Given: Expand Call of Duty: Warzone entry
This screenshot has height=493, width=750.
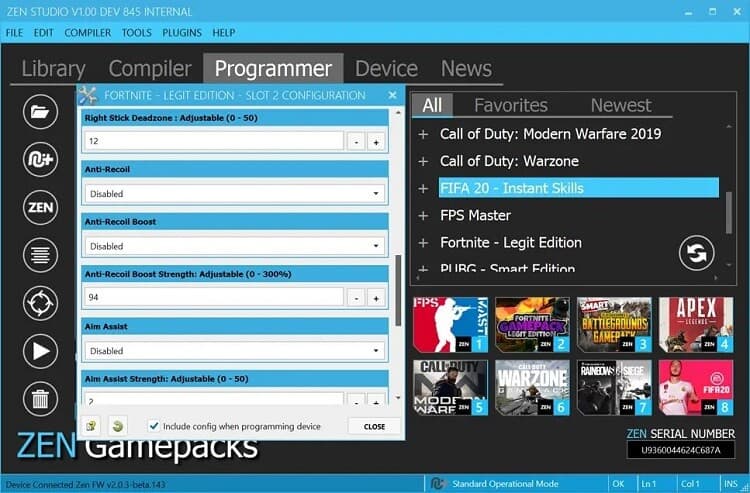Looking at the screenshot, I should click(423, 162).
